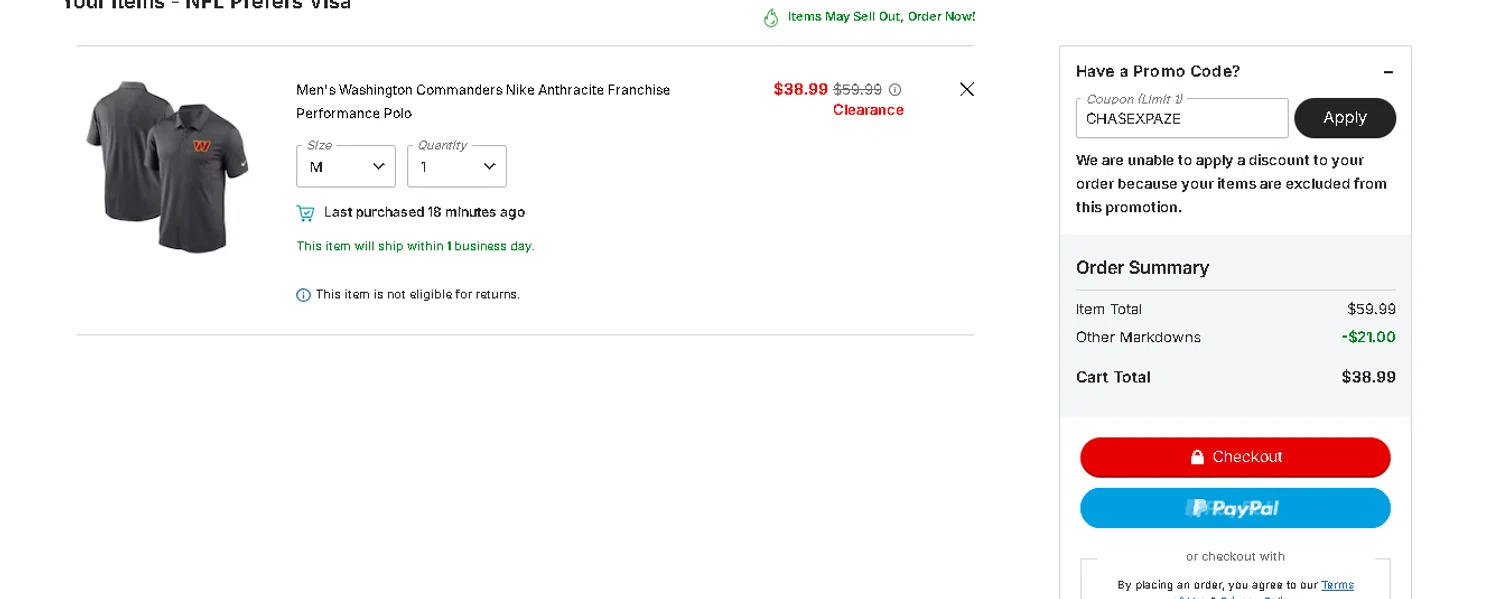Click the "Have a Promo Code?" heading
This screenshot has height=599, width=1500.
tap(1158, 72)
